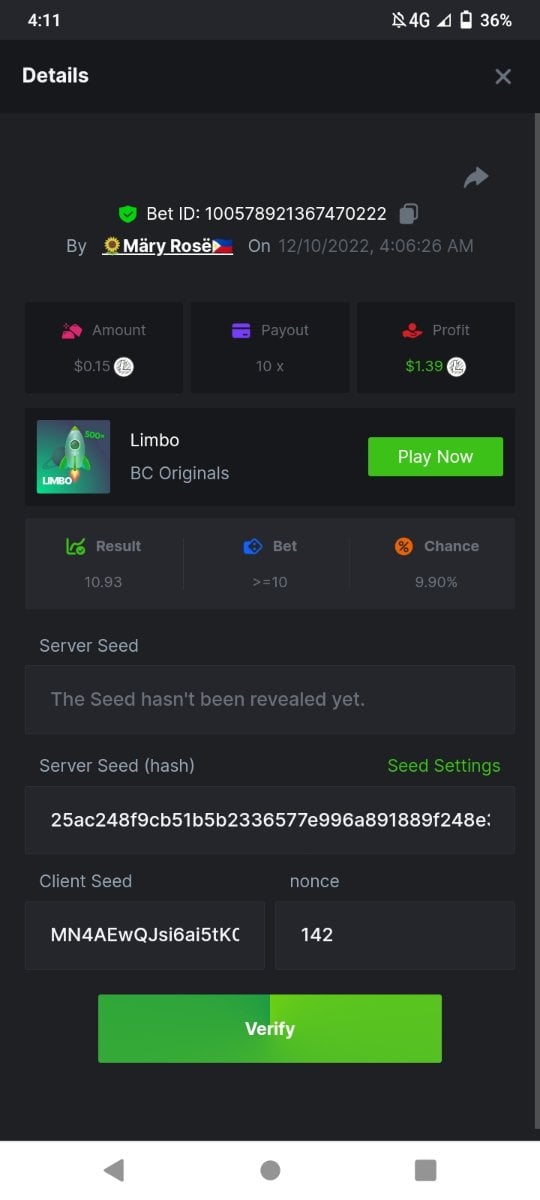Tap the Limbo rocket game thumbnail
The width and height of the screenshot is (540, 1200).
pos(73,456)
